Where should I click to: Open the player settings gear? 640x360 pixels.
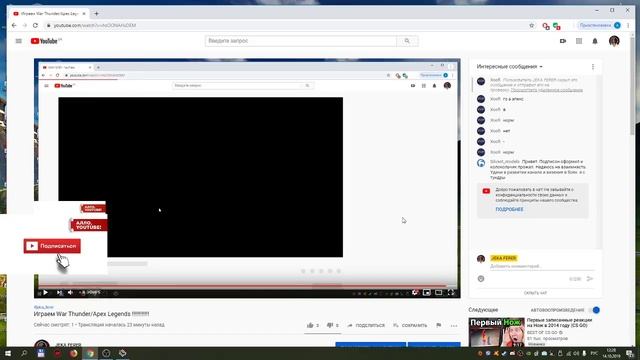(415, 292)
